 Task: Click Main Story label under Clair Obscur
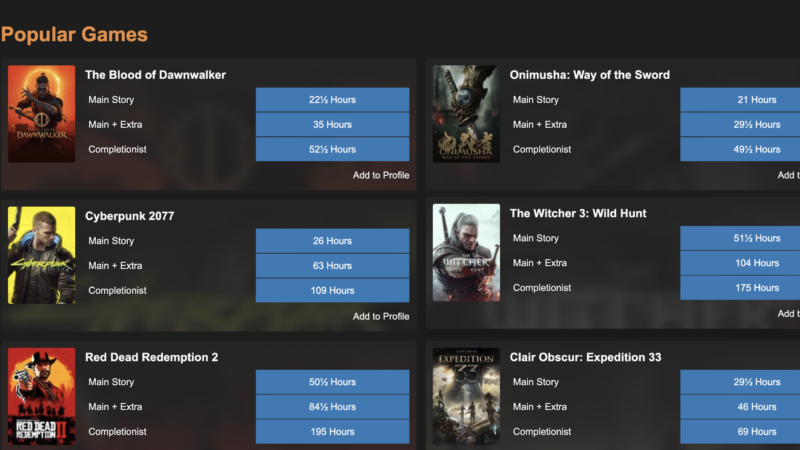(536, 383)
